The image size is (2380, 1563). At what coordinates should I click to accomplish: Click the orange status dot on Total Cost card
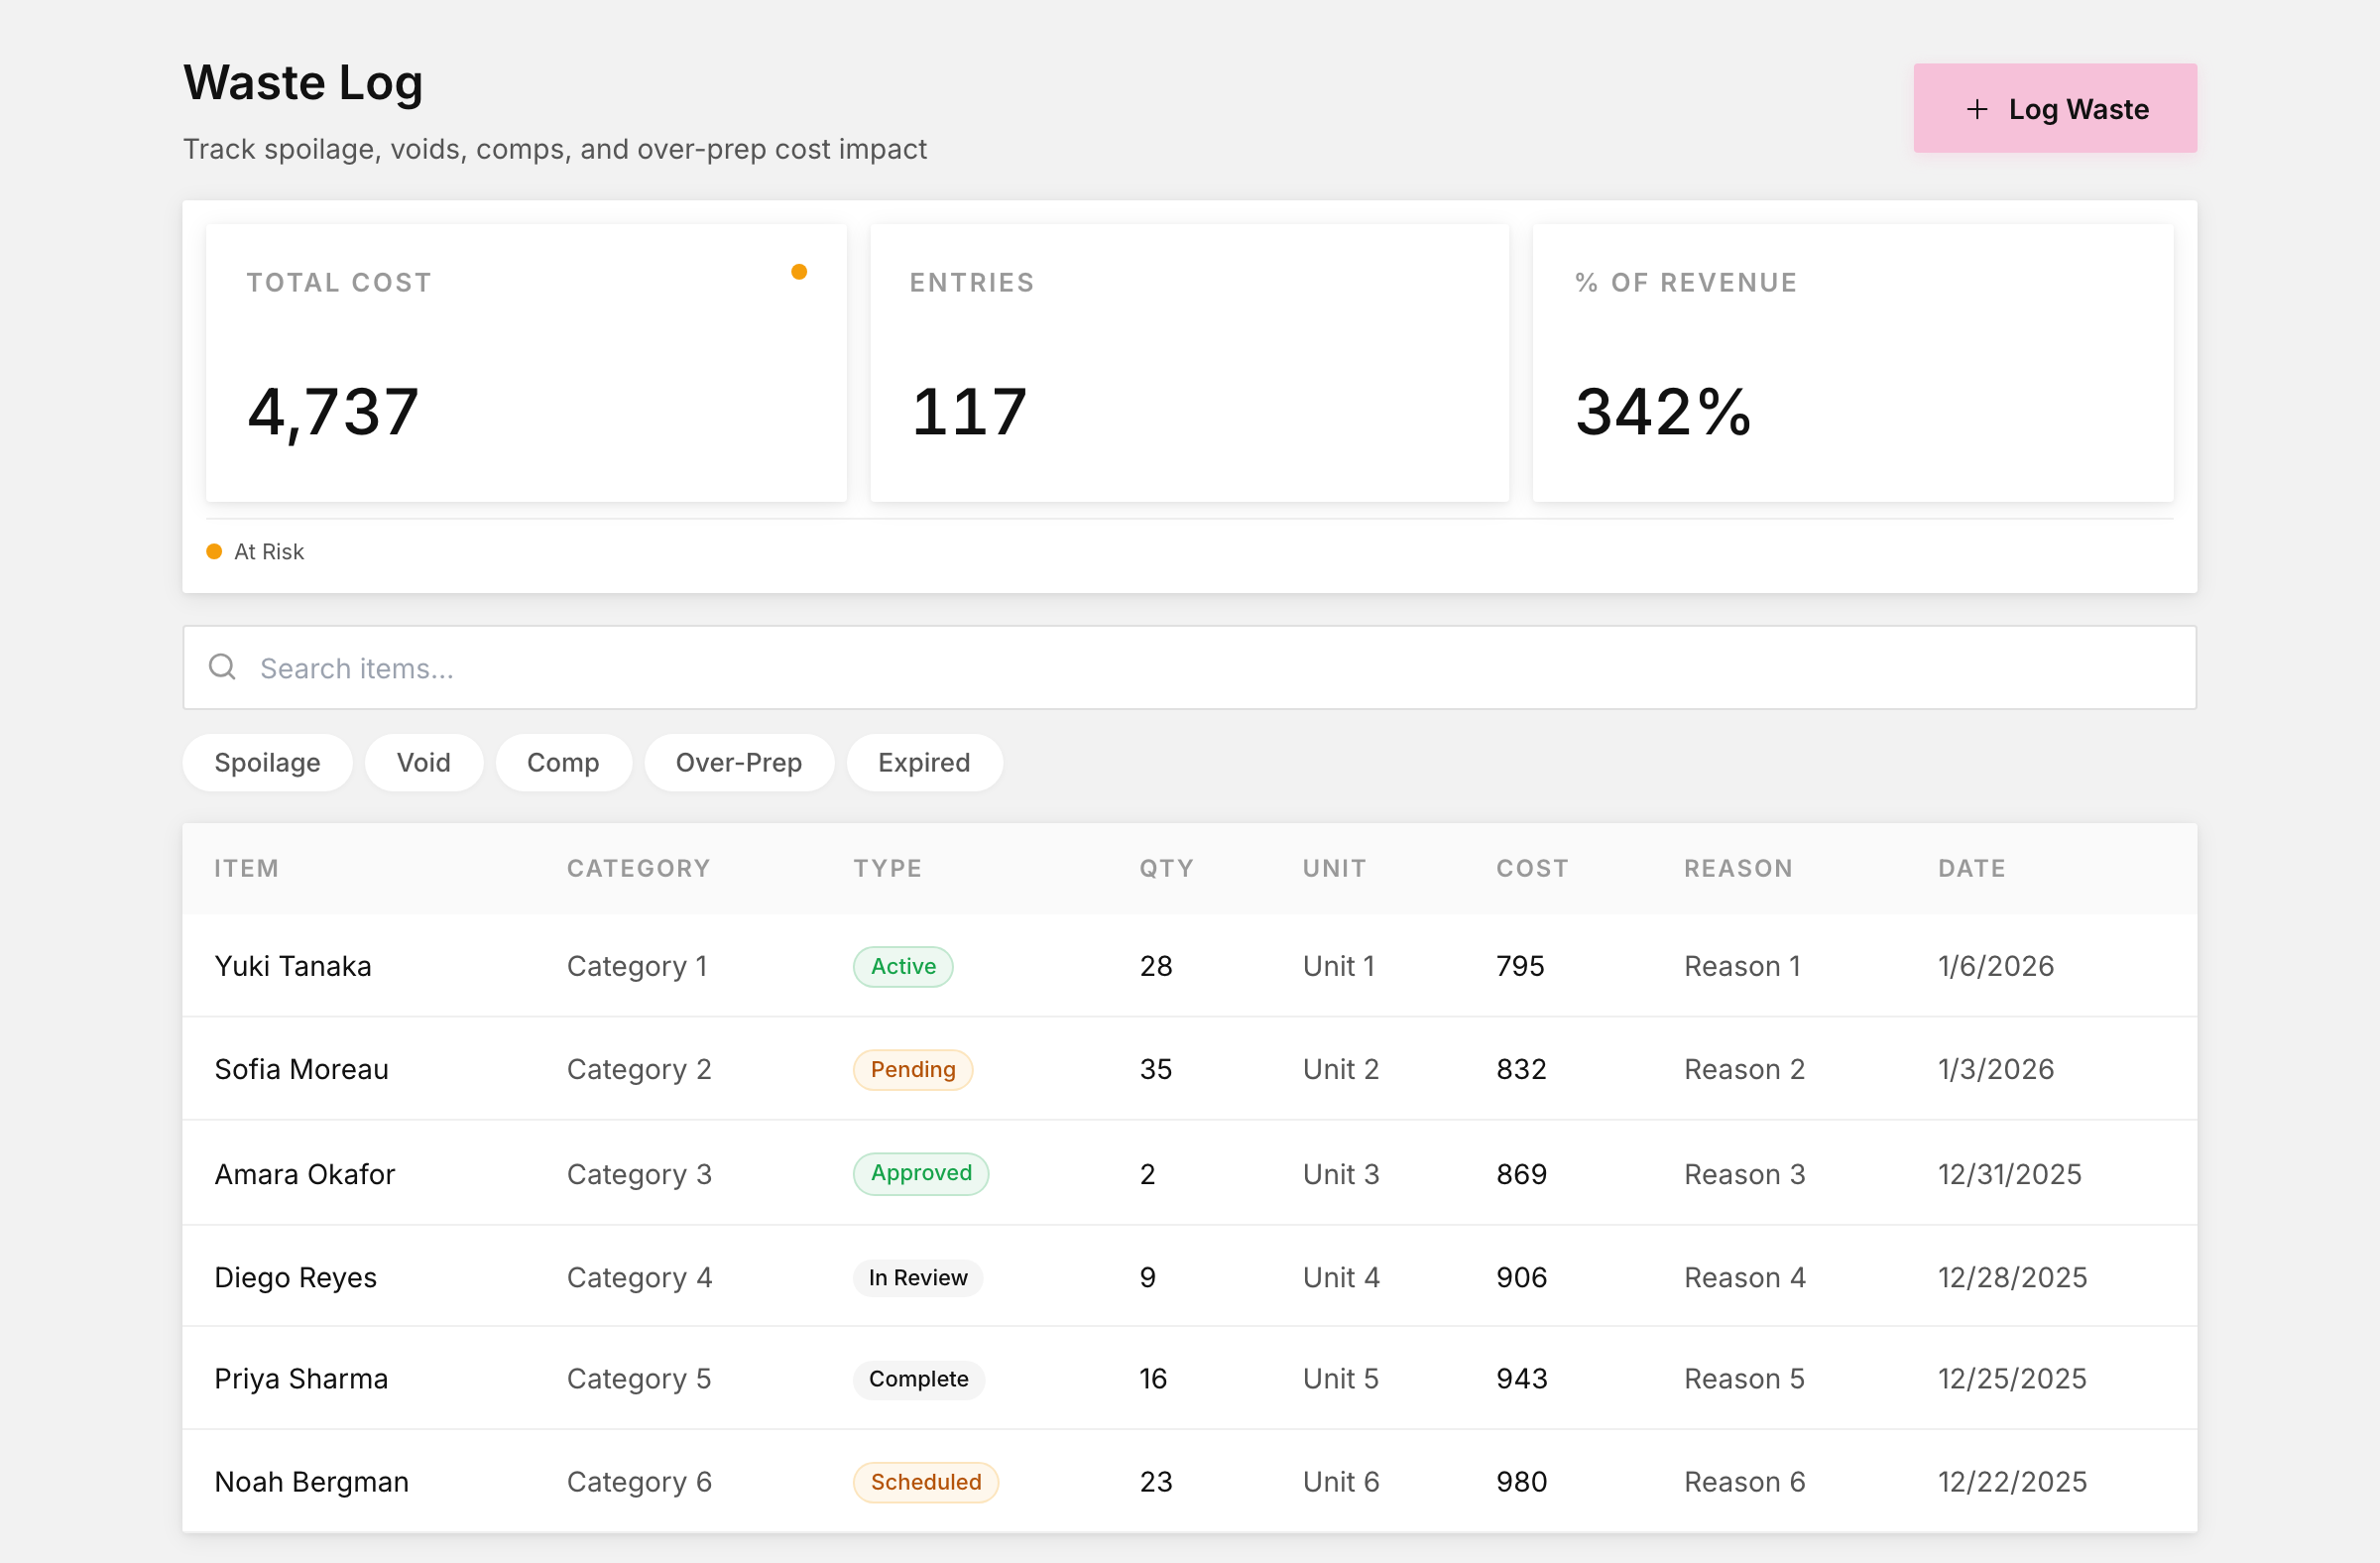click(799, 272)
